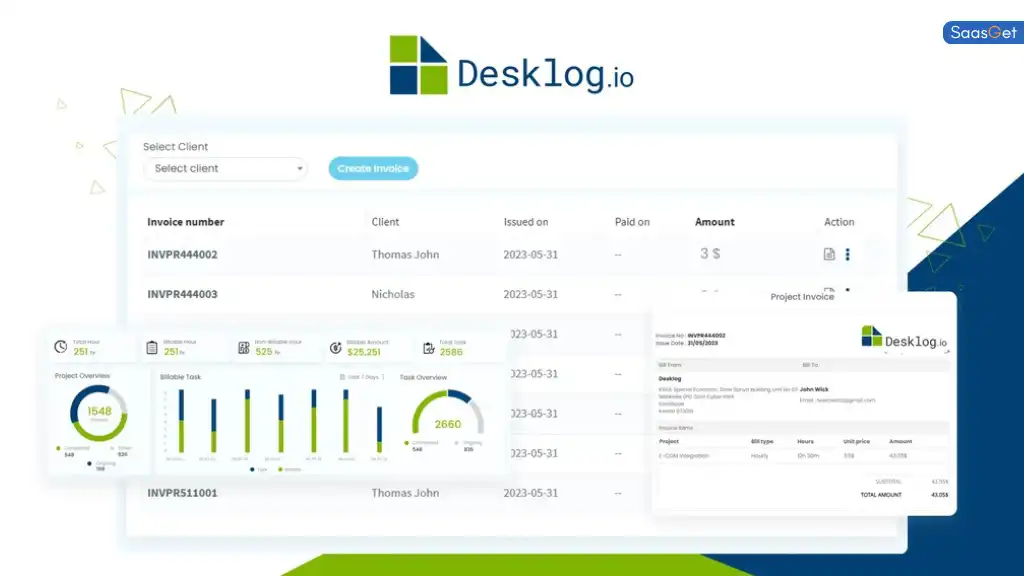The width and height of the screenshot is (1024, 576).
Task: Click client name Nicholas
Action: tap(393, 295)
